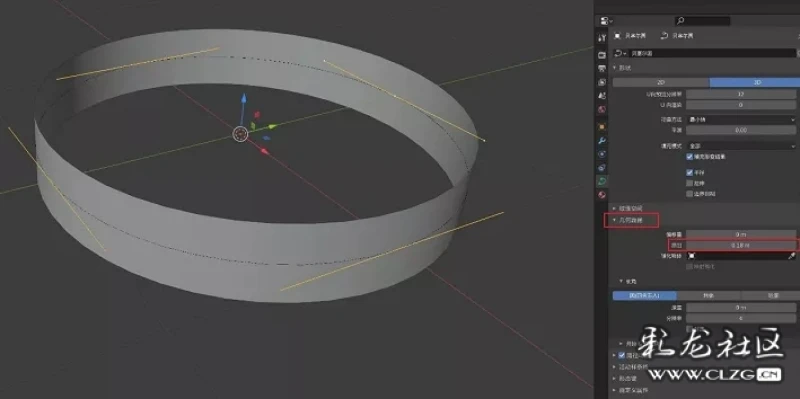The height and width of the screenshot is (399, 800).
Task: Switch curve shape to 2D
Action: [x=661, y=83]
